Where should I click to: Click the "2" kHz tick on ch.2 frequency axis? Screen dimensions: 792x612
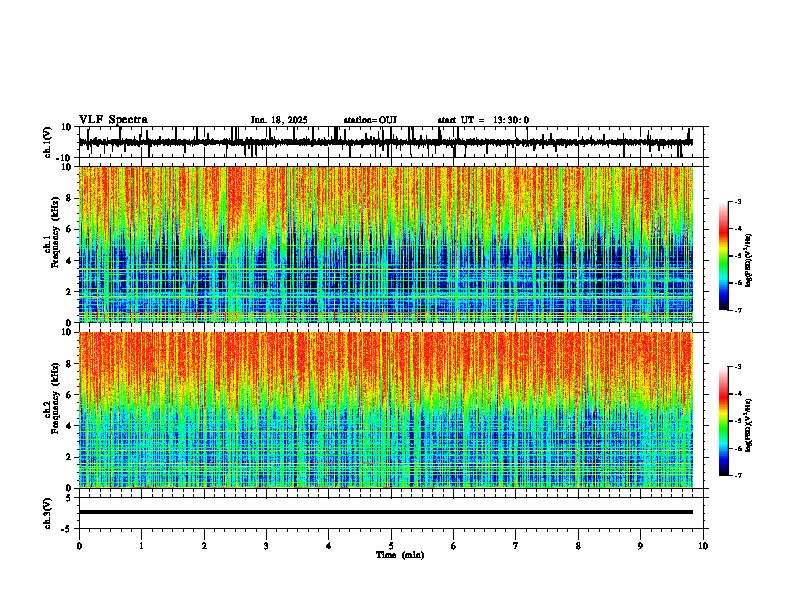pyautogui.click(x=70, y=457)
